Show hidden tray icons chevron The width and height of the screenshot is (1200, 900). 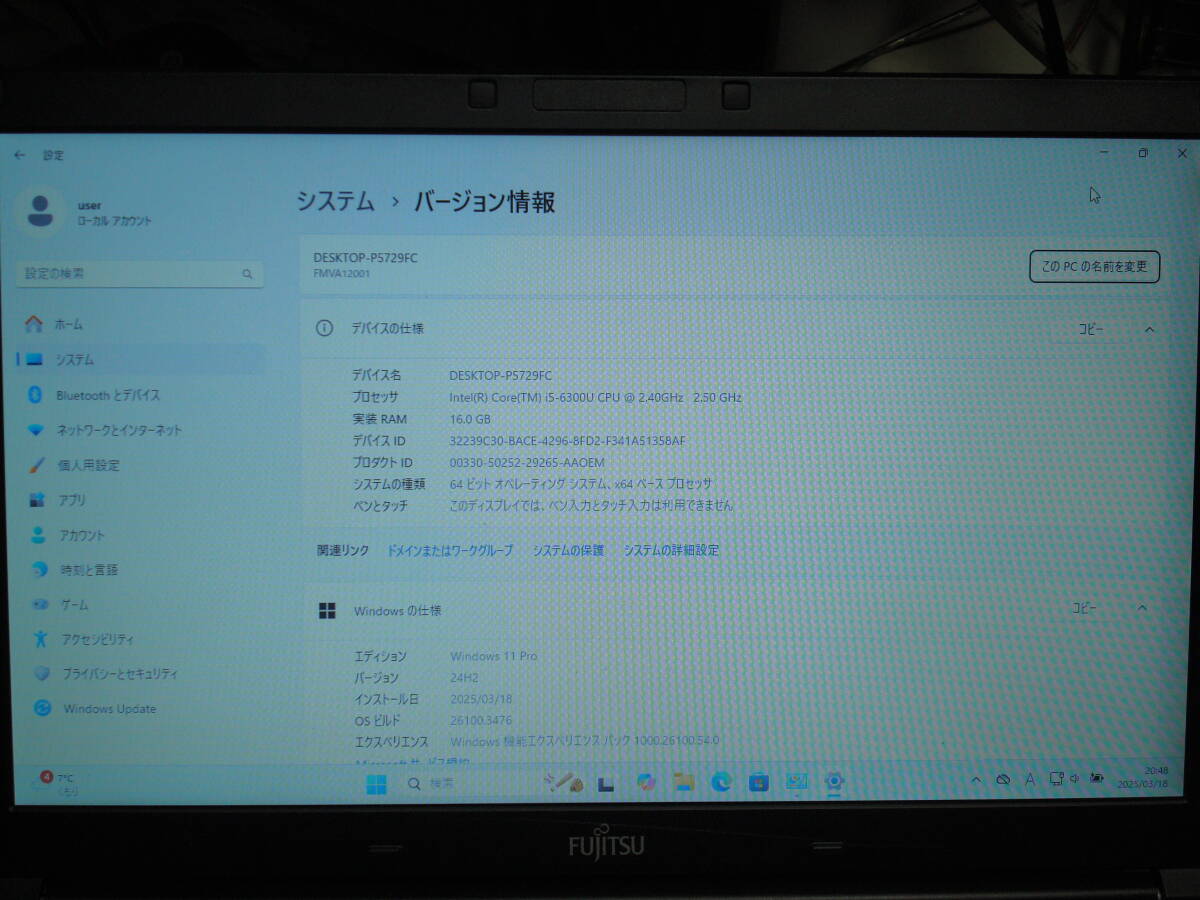(976, 780)
